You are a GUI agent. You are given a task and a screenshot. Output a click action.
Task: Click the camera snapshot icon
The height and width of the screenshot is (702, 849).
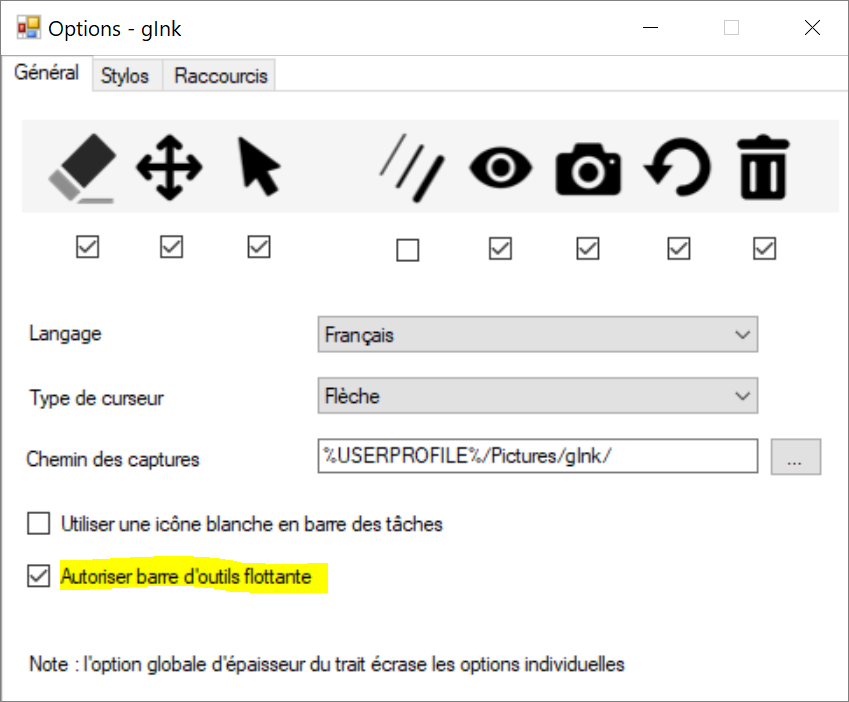(588, 169)
